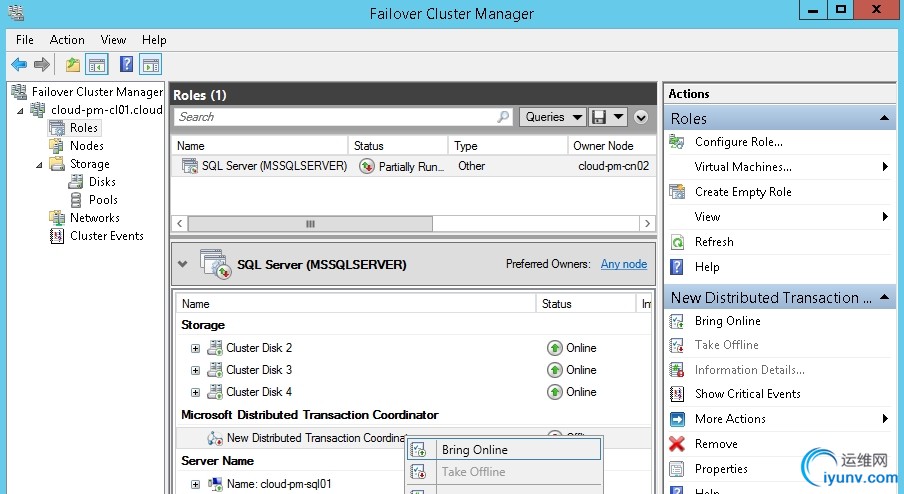
Task: Click the roles list horizontal scrollbar thumb
Action: (x=310, y=224)
